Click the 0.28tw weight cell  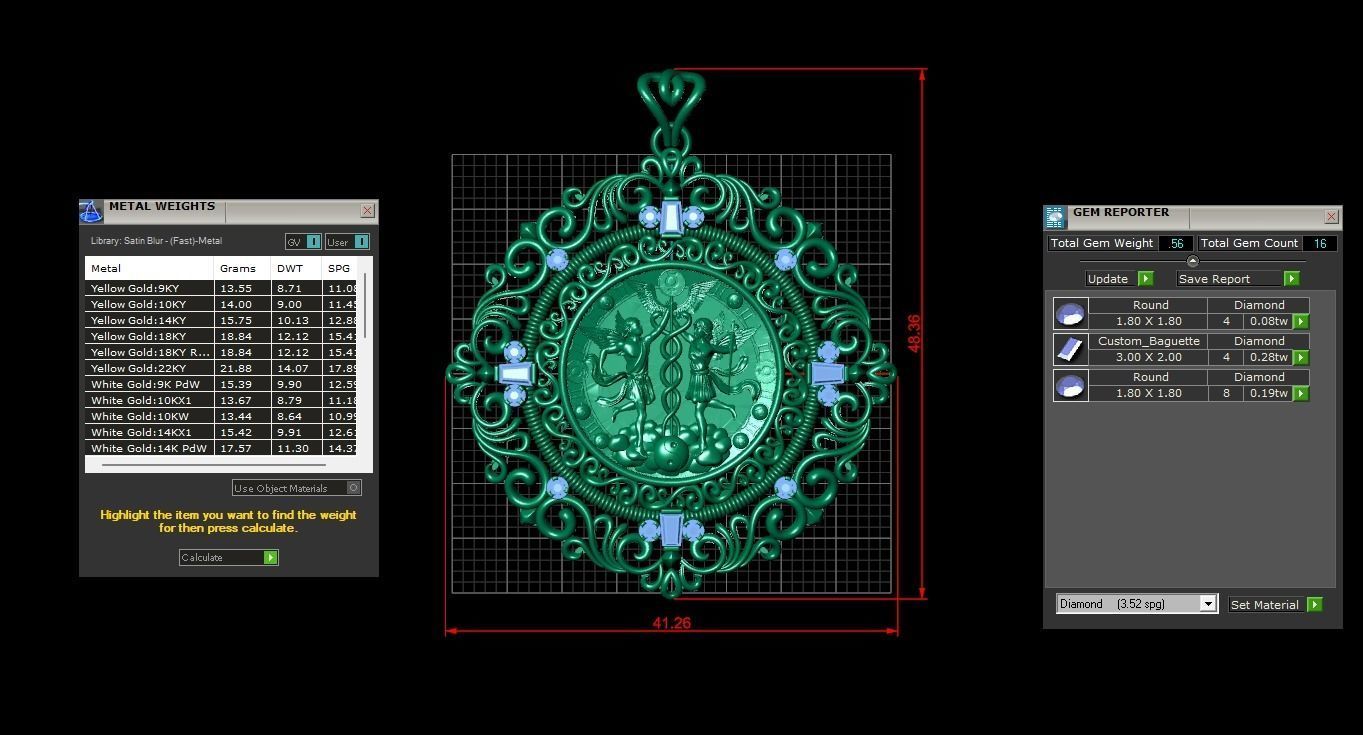click(x=1268, y=357)
